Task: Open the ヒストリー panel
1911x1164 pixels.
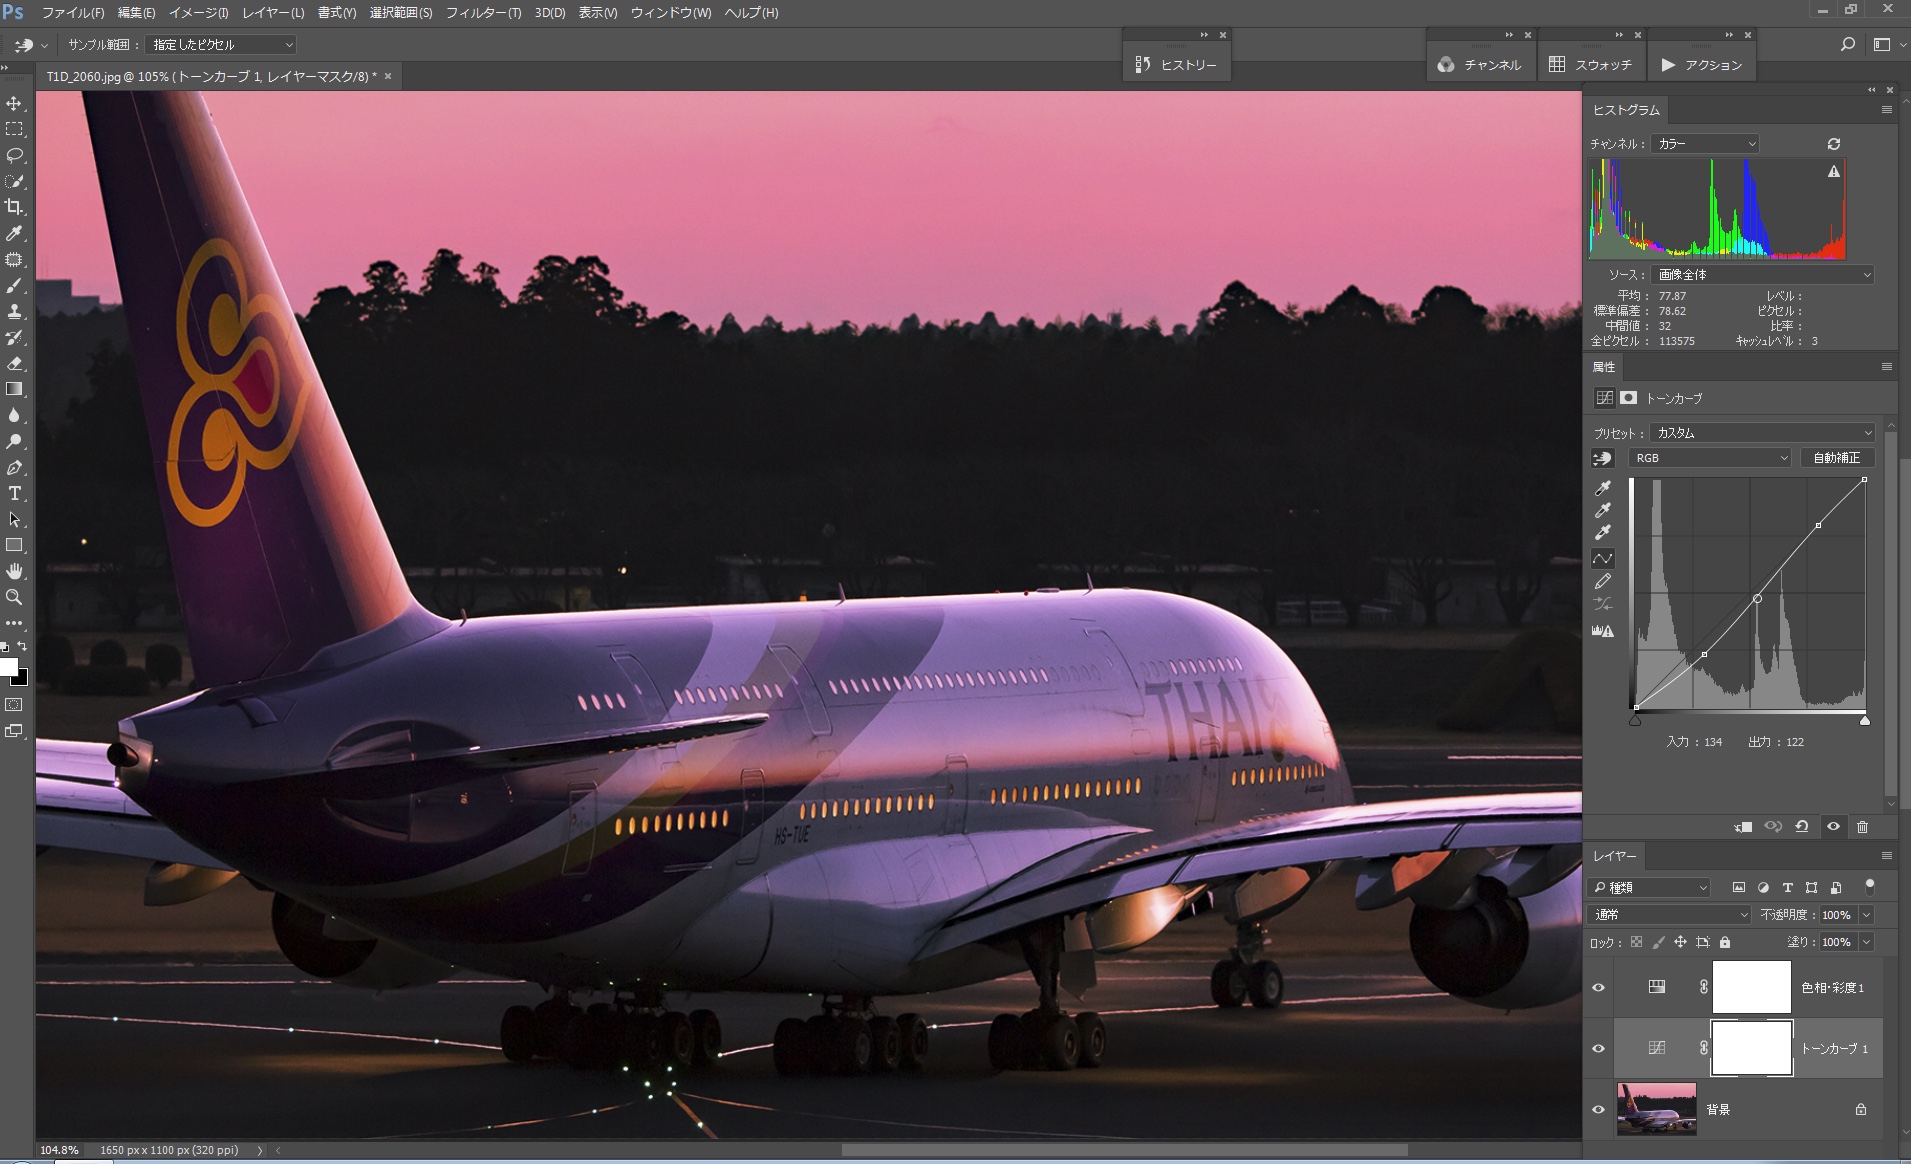Action: coord(1177,64)
